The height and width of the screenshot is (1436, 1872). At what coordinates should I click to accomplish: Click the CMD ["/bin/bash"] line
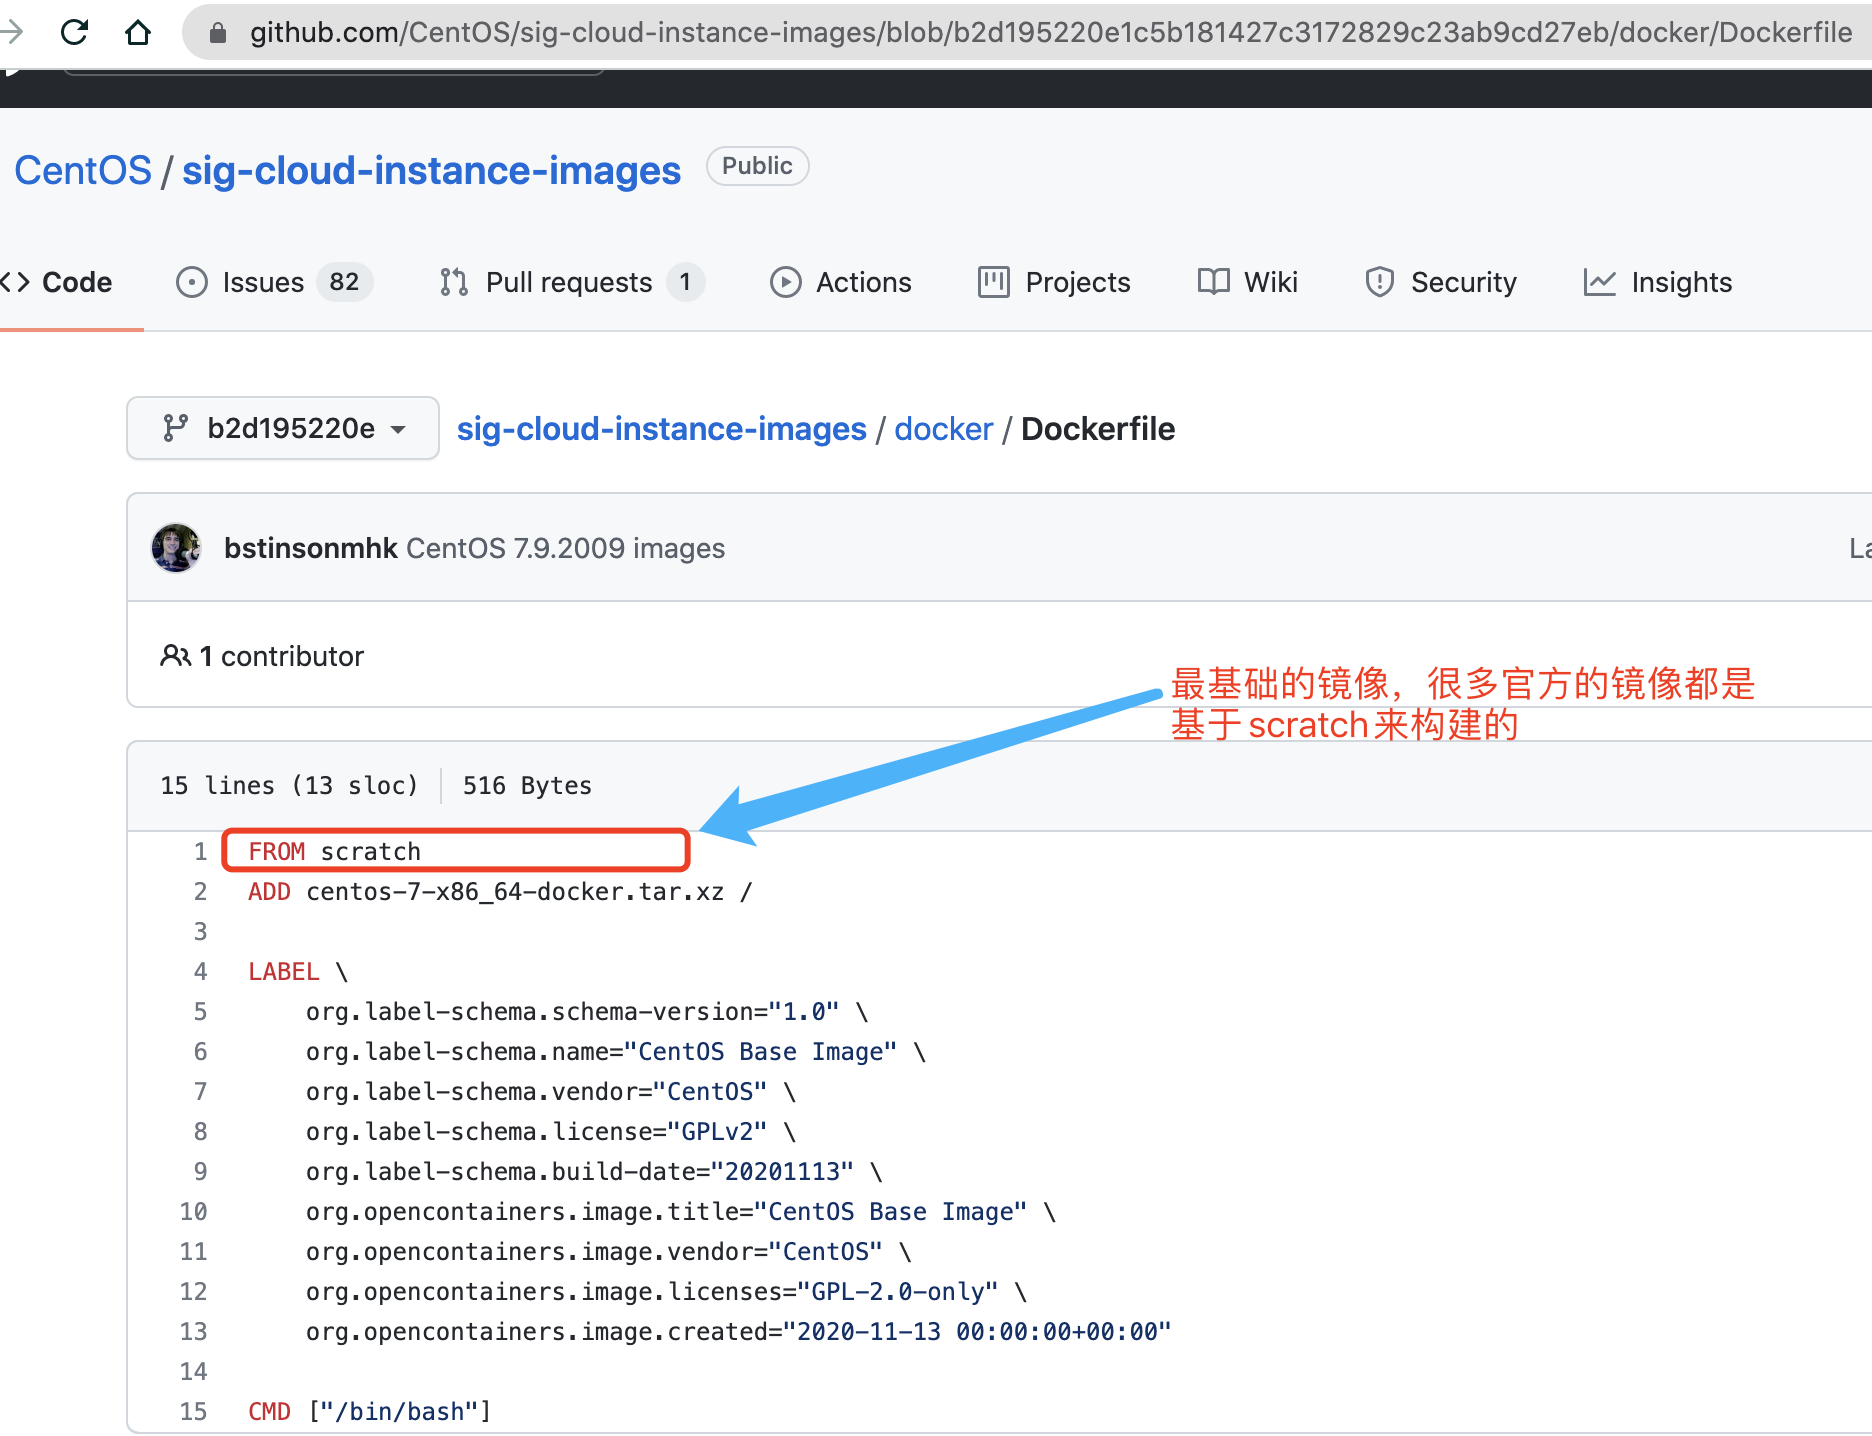(370, 1411)
